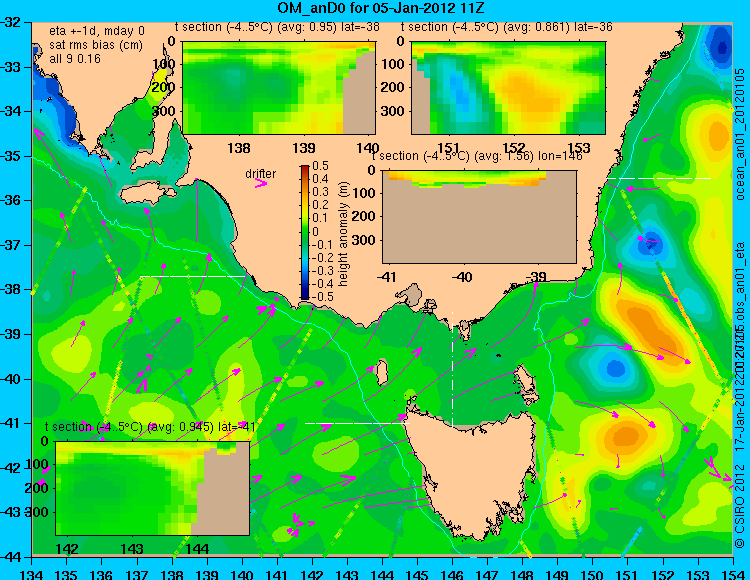Click the 134 longitude label on the bottom axis

point(32,574)
